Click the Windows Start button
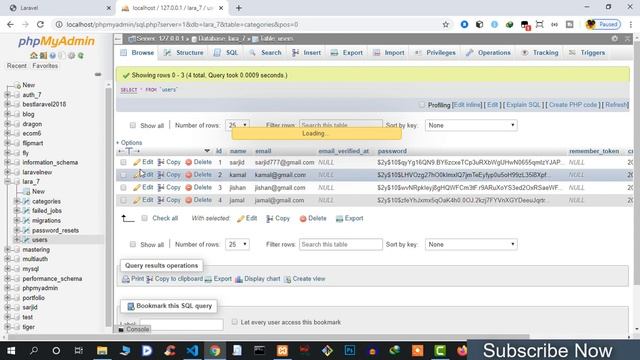Image resolution: width=640 pixels, height=360 pixels. (x=11, y=351)
